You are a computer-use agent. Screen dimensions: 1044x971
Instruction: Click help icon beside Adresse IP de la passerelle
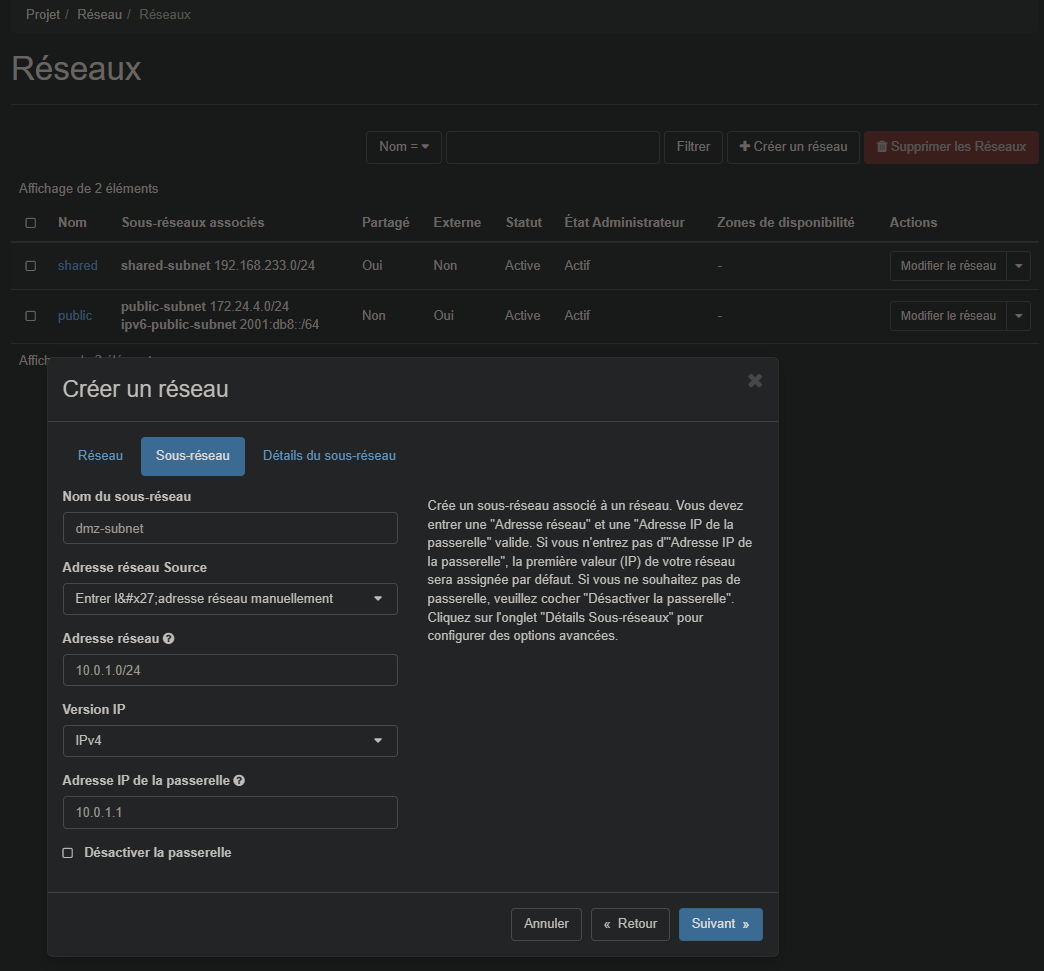click(x=239, y=781)
